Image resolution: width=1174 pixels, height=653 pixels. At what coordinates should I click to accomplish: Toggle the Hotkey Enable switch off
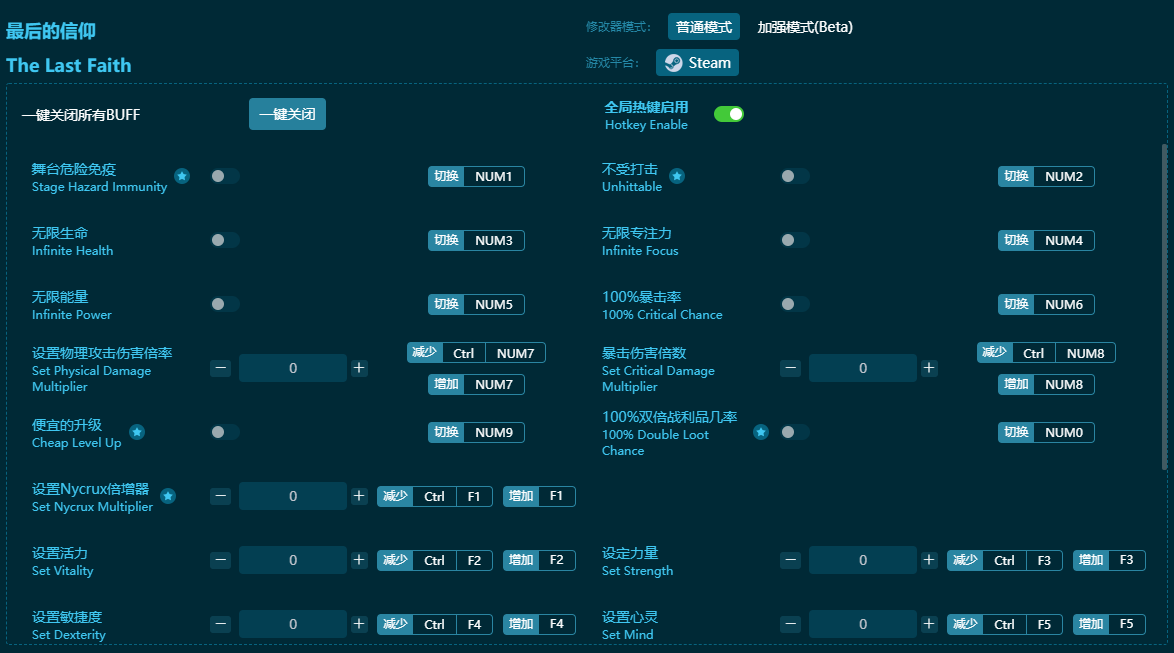tap(728, 114)
